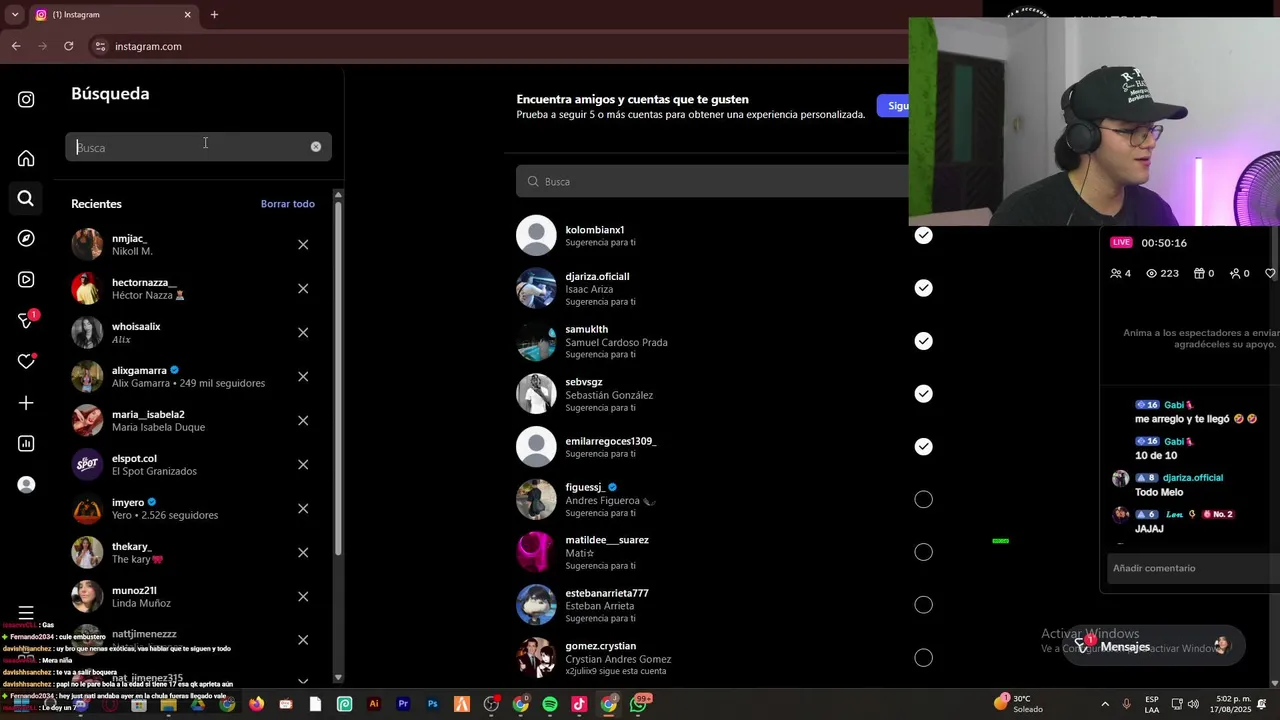Remove munoz21ll from recent searches
1280x720 pixels.
tap(303, 596)
